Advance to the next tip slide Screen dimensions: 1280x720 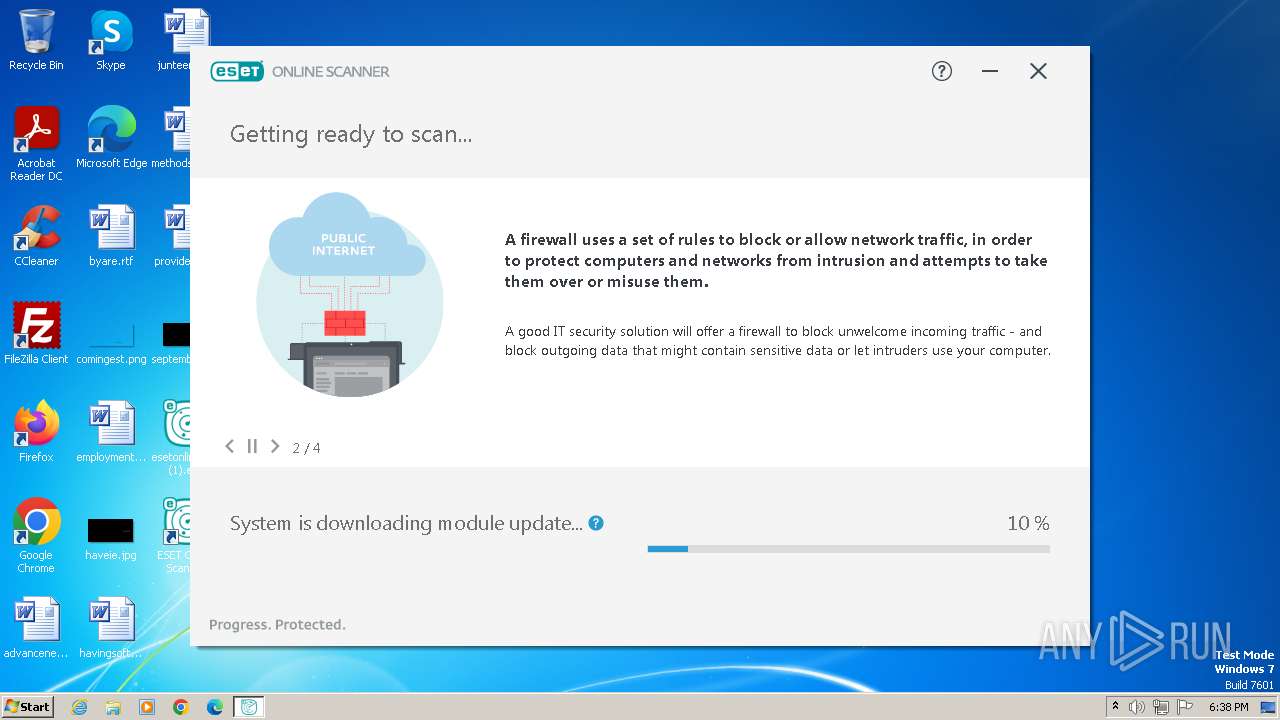(275, 447)
